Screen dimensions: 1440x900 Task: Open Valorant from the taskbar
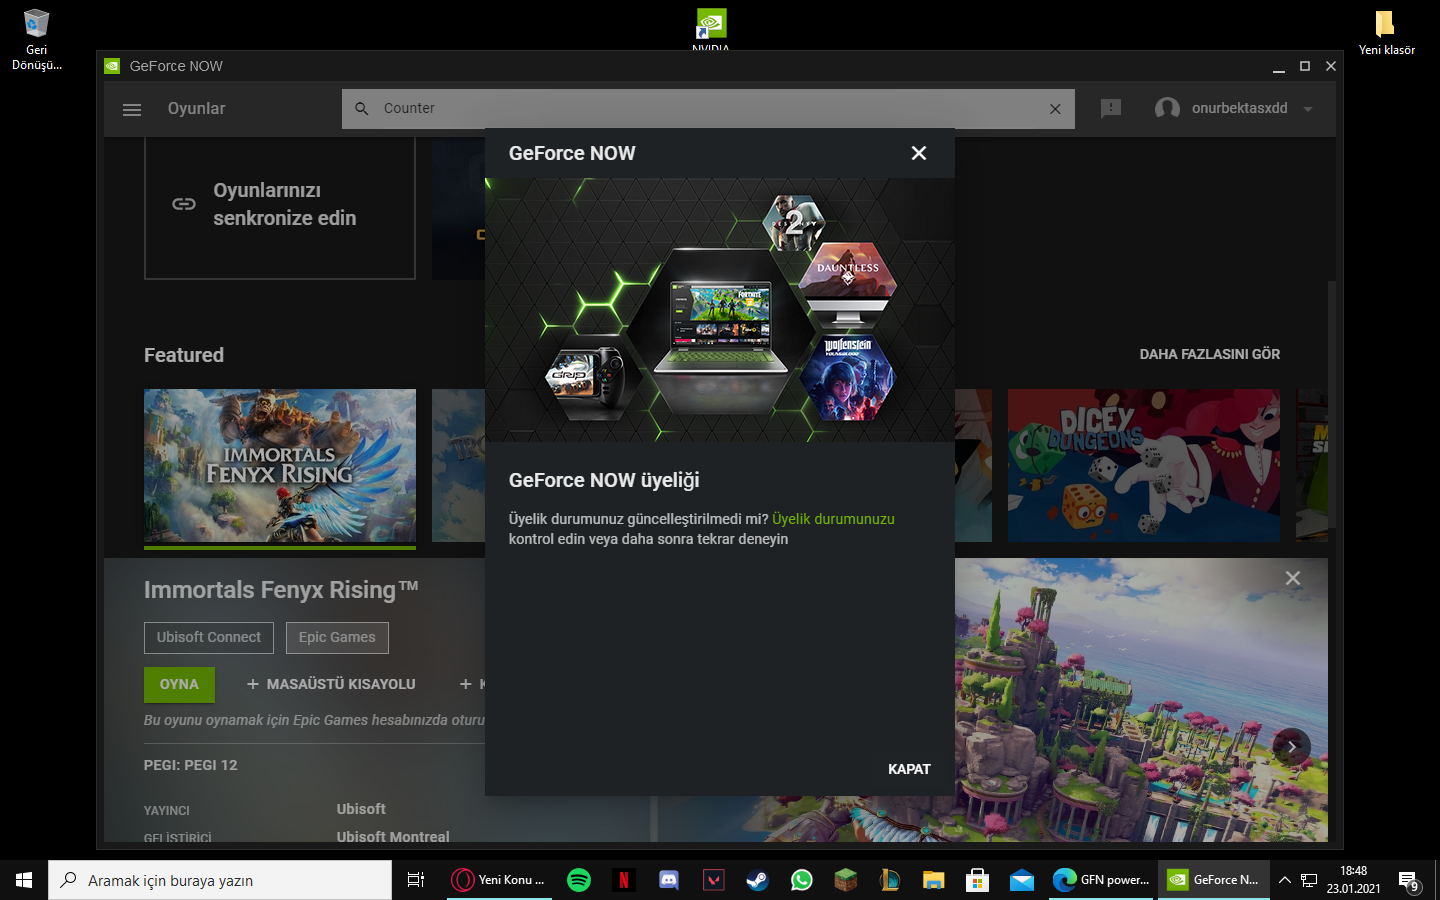[x=714, y=880]
